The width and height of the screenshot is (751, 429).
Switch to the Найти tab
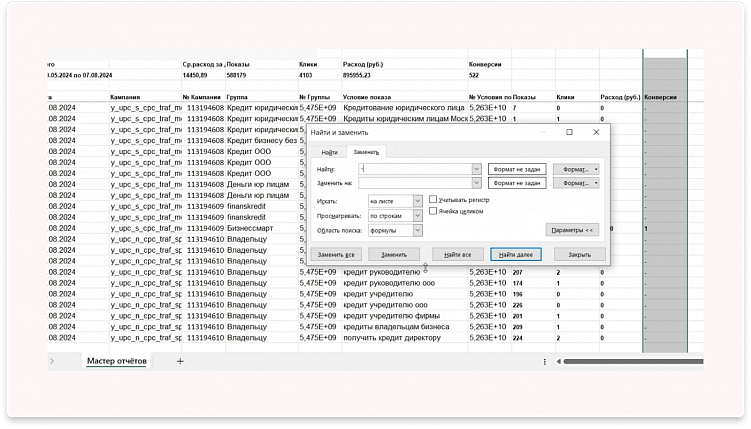click(329, 151)
